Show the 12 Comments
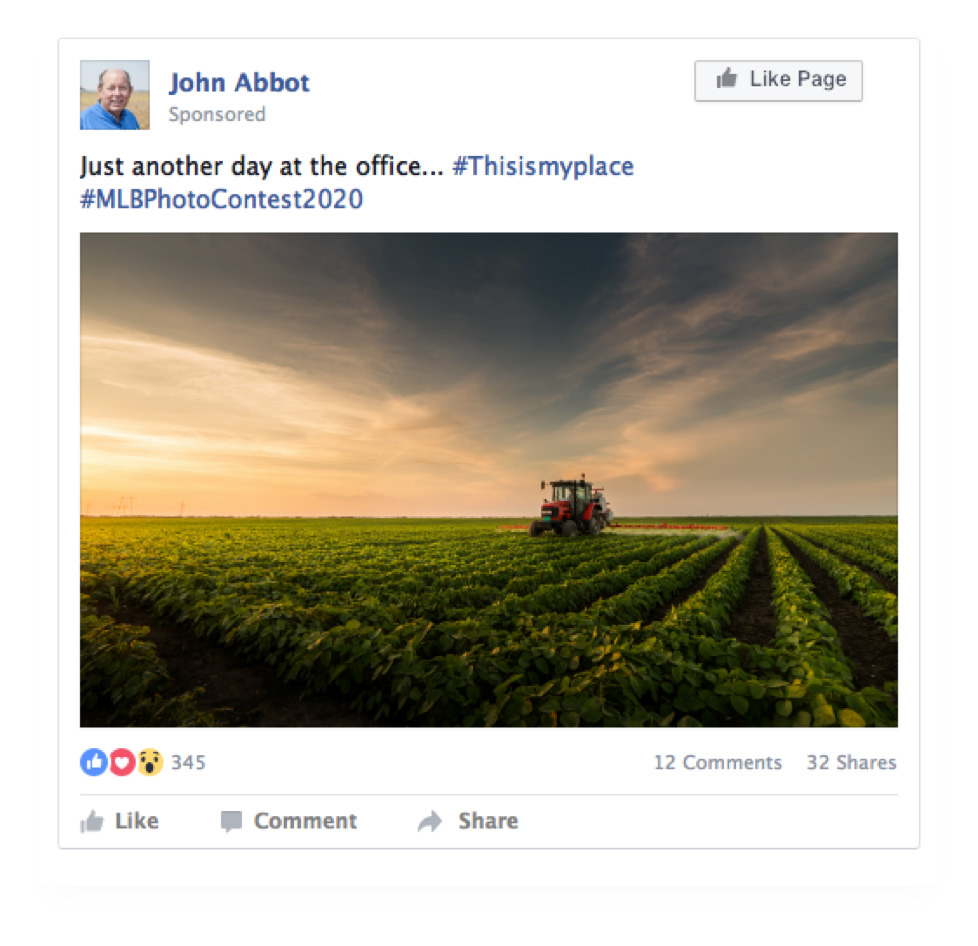The image size is (978, 946). (x=717, y=762)
